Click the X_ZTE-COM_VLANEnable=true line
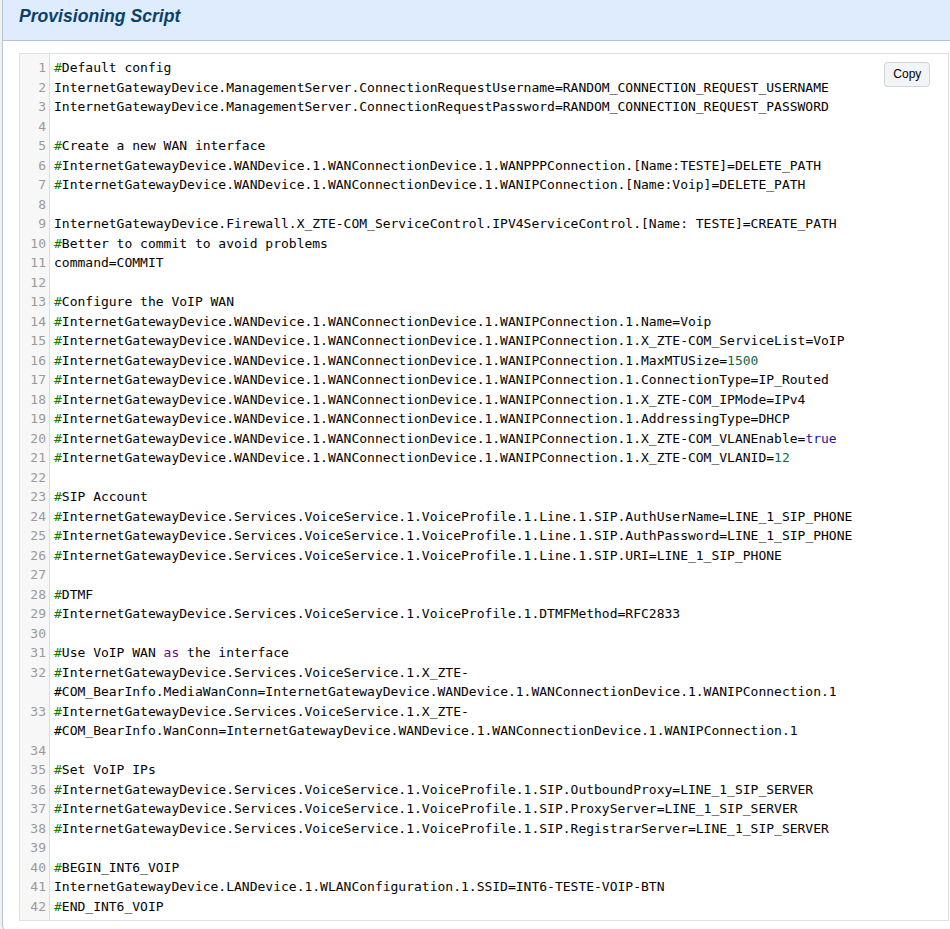 pos(445,439)
